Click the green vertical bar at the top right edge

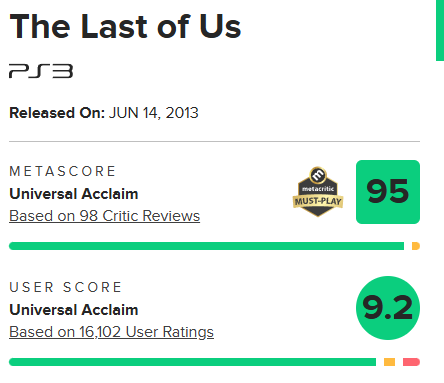point(440,30)
